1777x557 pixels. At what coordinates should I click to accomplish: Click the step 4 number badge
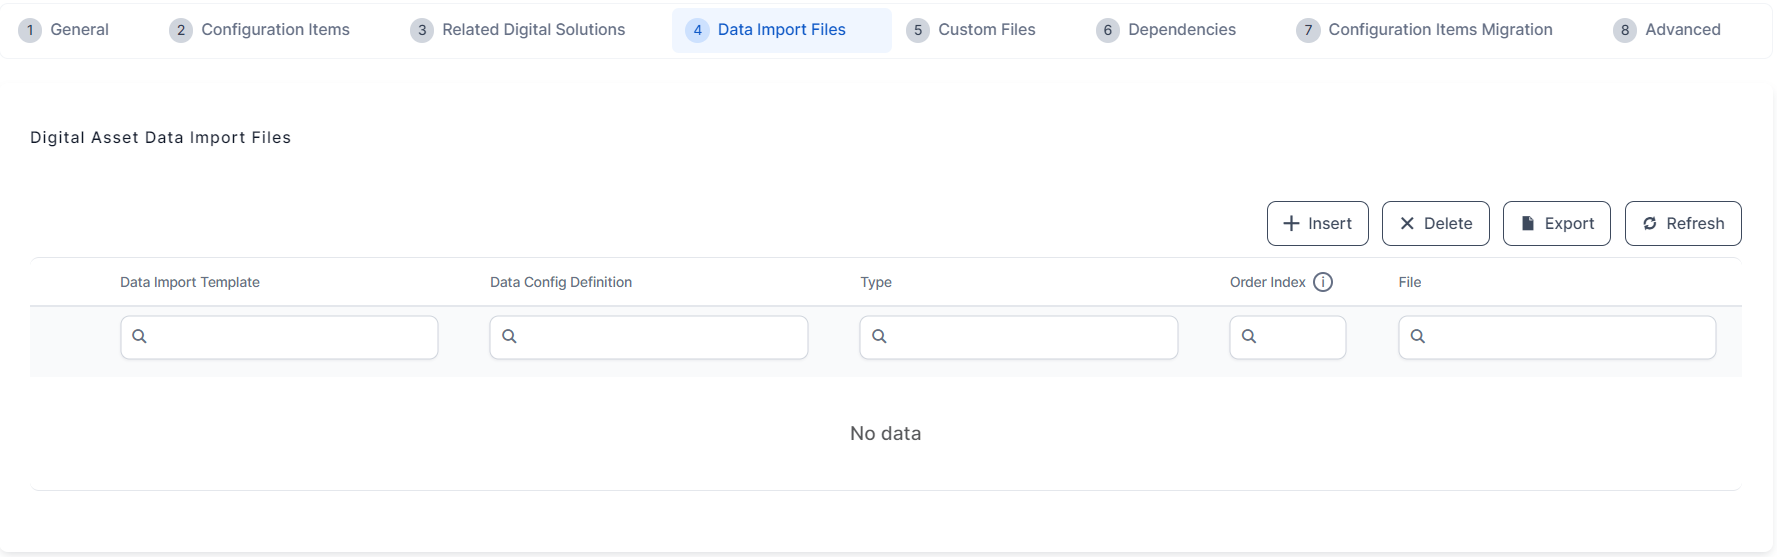pyautogui.click(x=697, y=30)
